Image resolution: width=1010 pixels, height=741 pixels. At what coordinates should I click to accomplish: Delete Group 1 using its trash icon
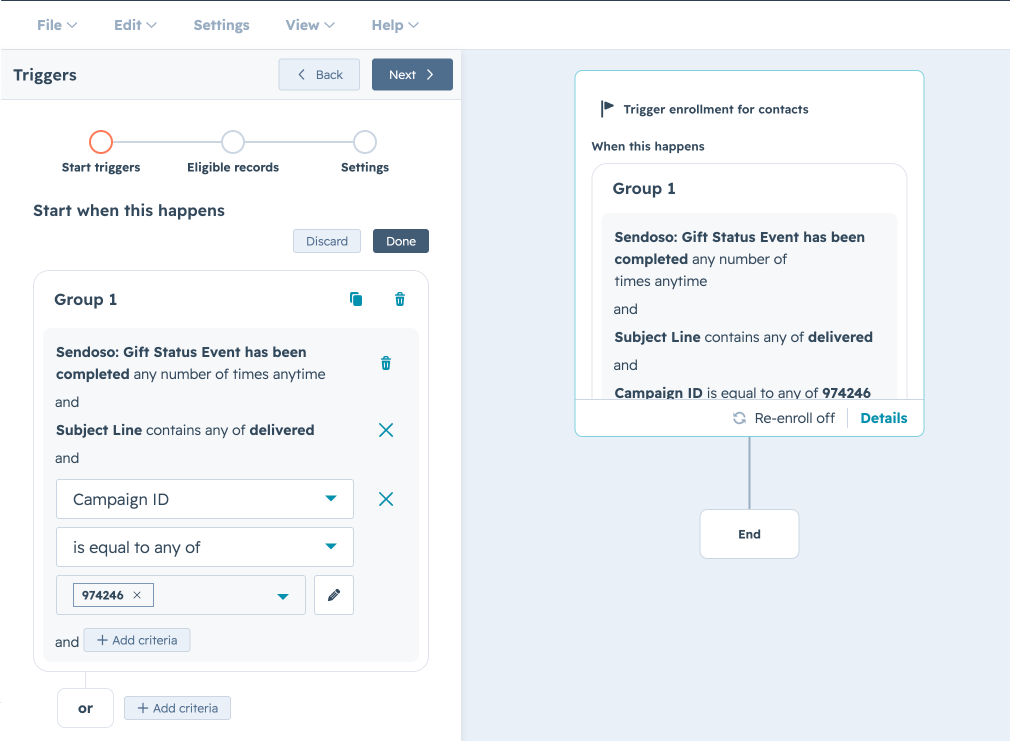point(399,299)
